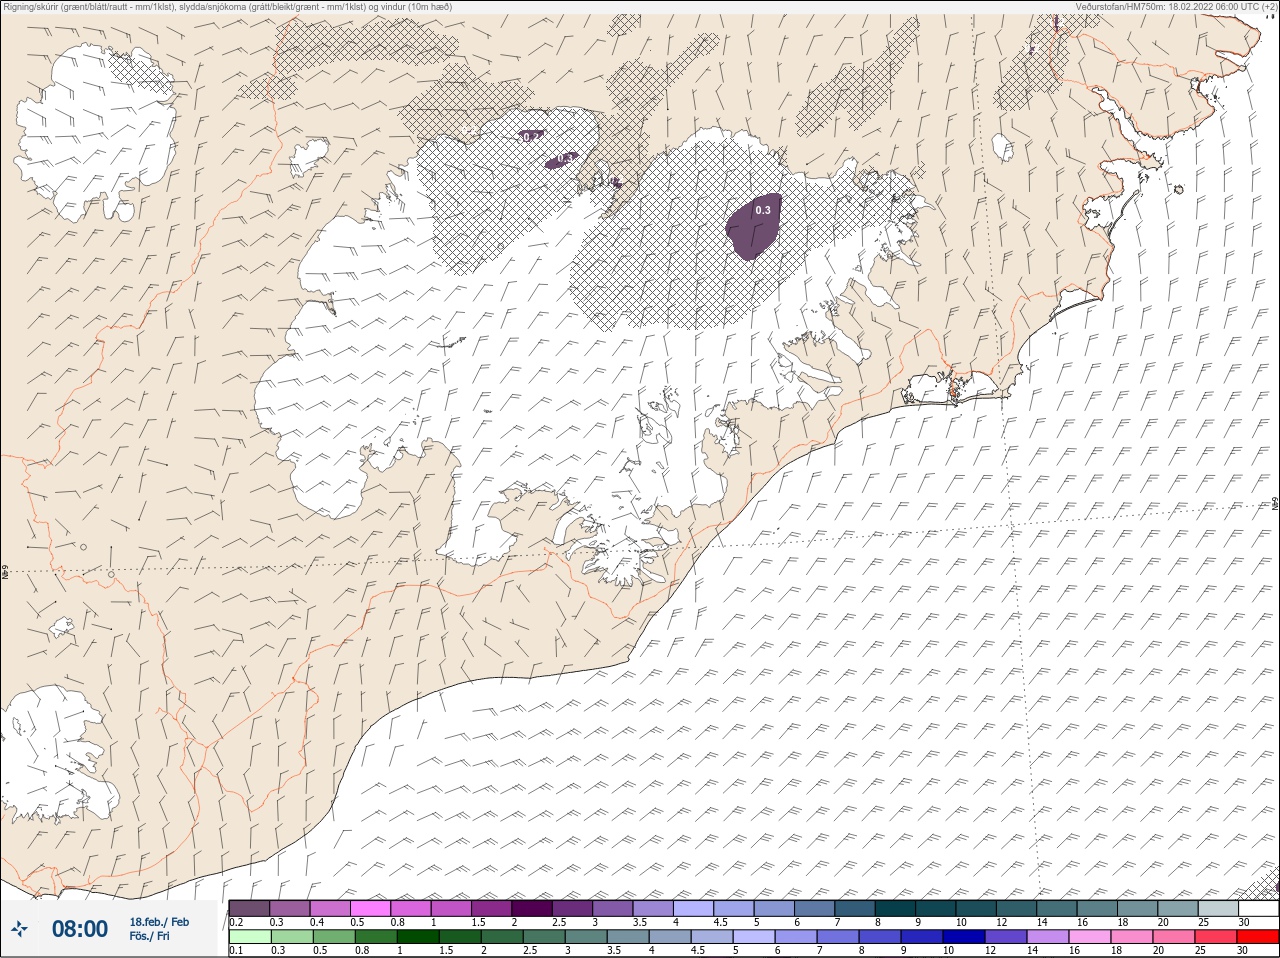Click the bottom legend swatch starting at 3
This screenshot has width=1280, height=958.
click(x=585, y=937)
